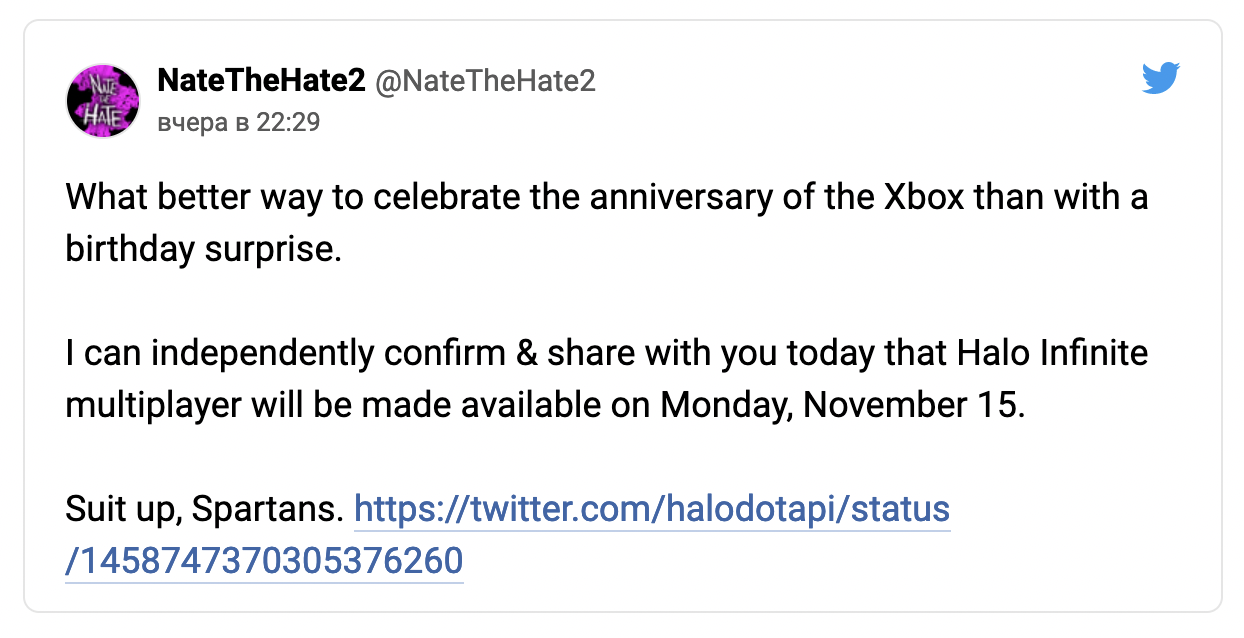Click the word "multiplayer" in tweet

pyautogui.click(x=153, y=405)
